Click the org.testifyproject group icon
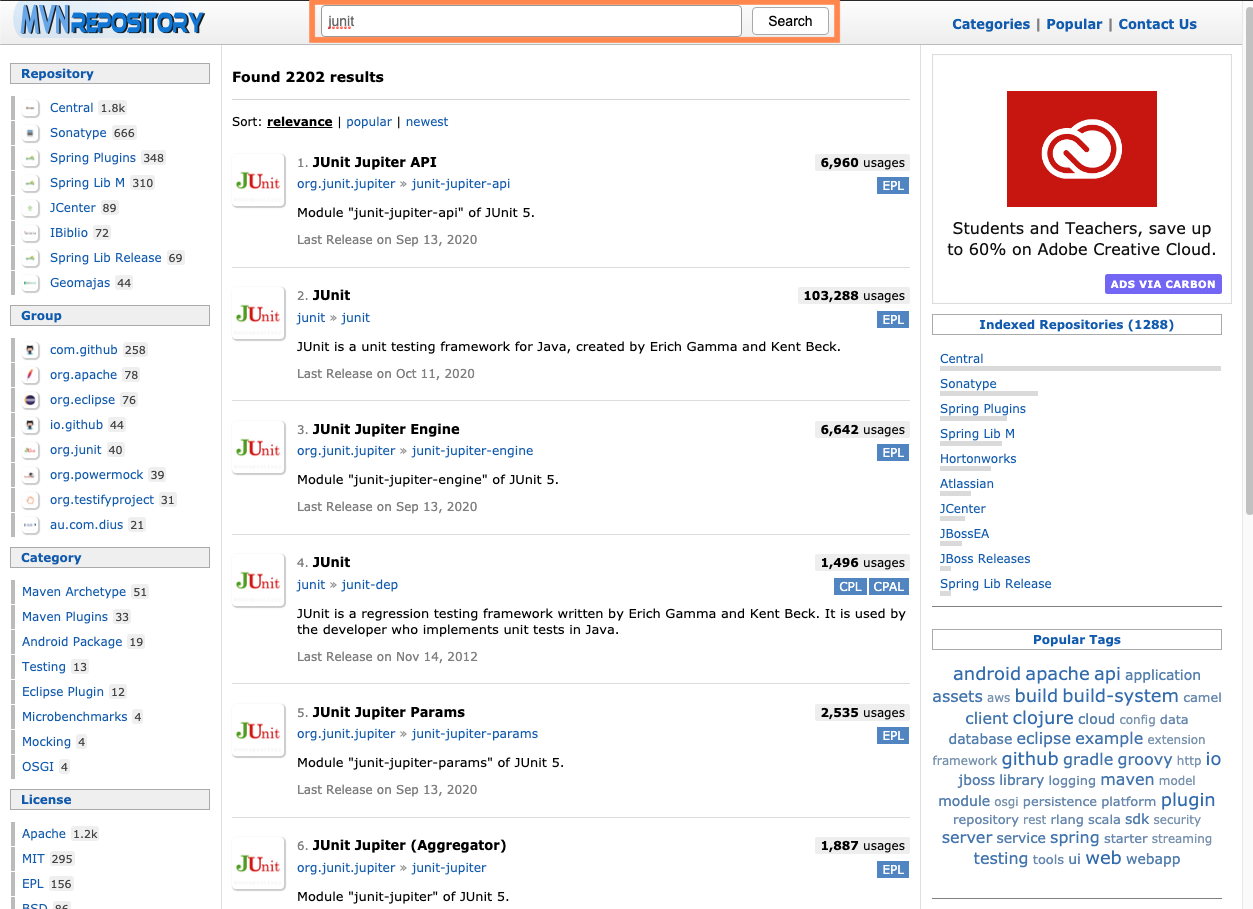 pyautogui.click(x=30, y=500)
